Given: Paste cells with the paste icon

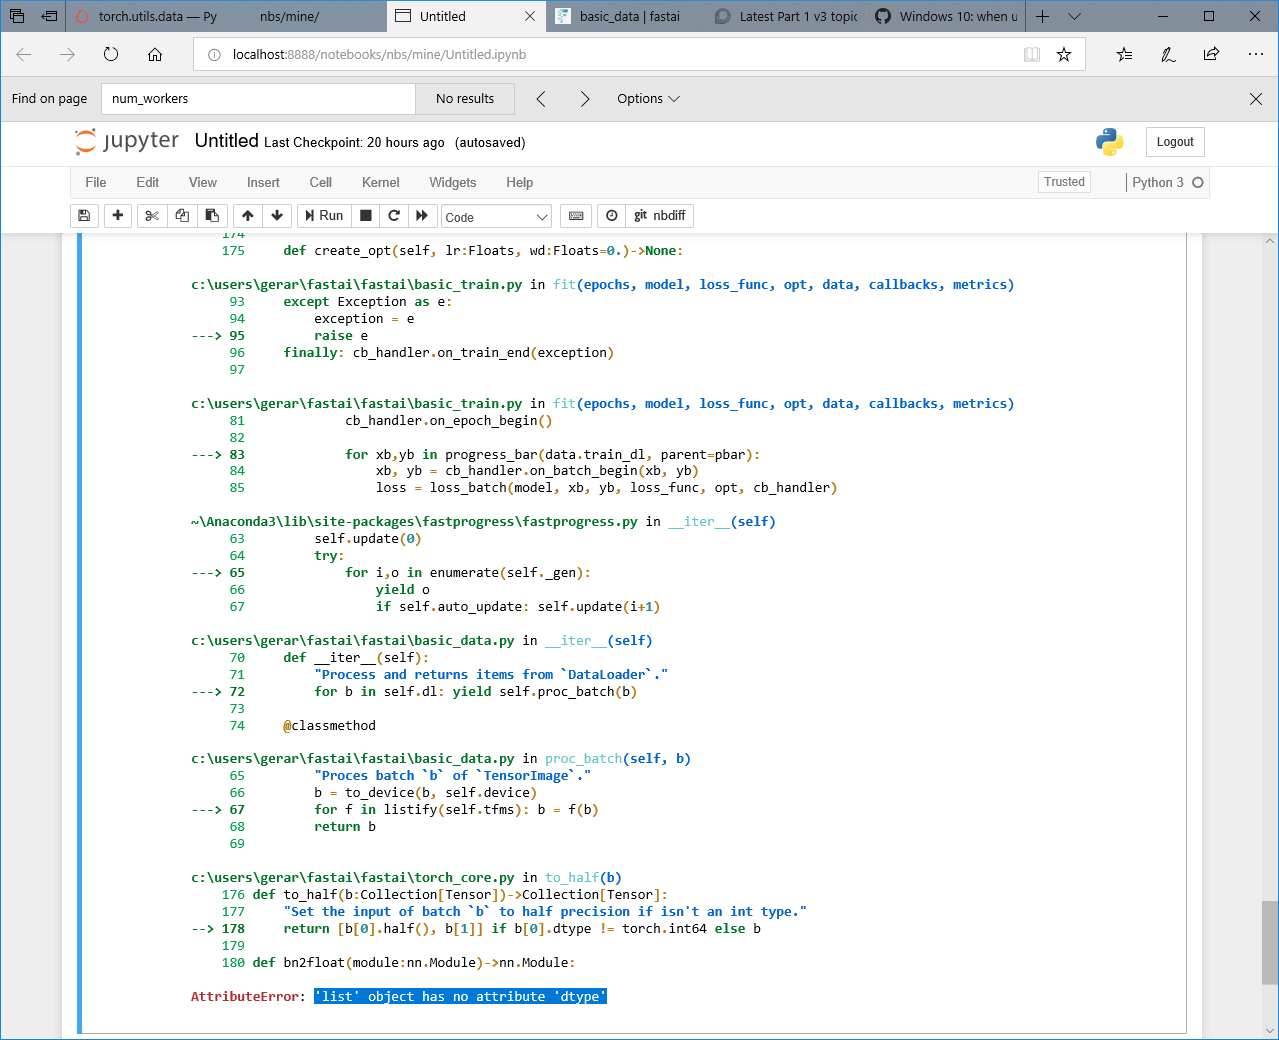Looking at the screenshot, I should tap(212, 215).
